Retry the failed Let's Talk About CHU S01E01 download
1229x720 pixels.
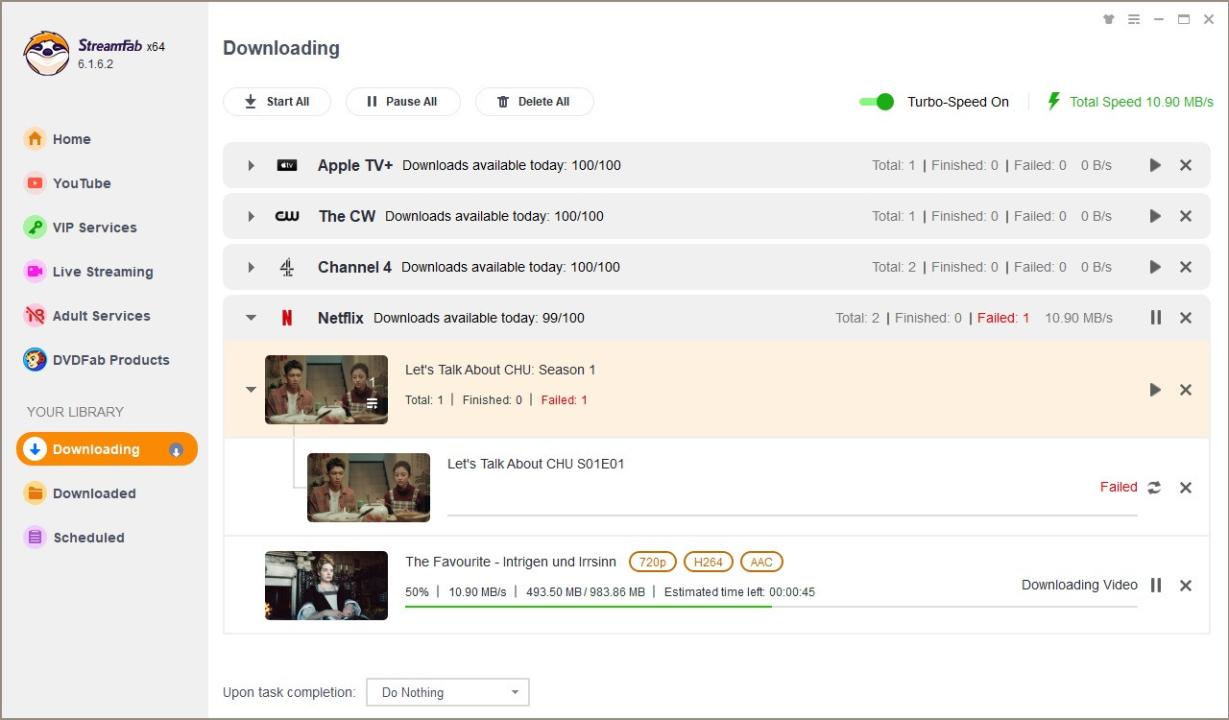(1154, 488)
